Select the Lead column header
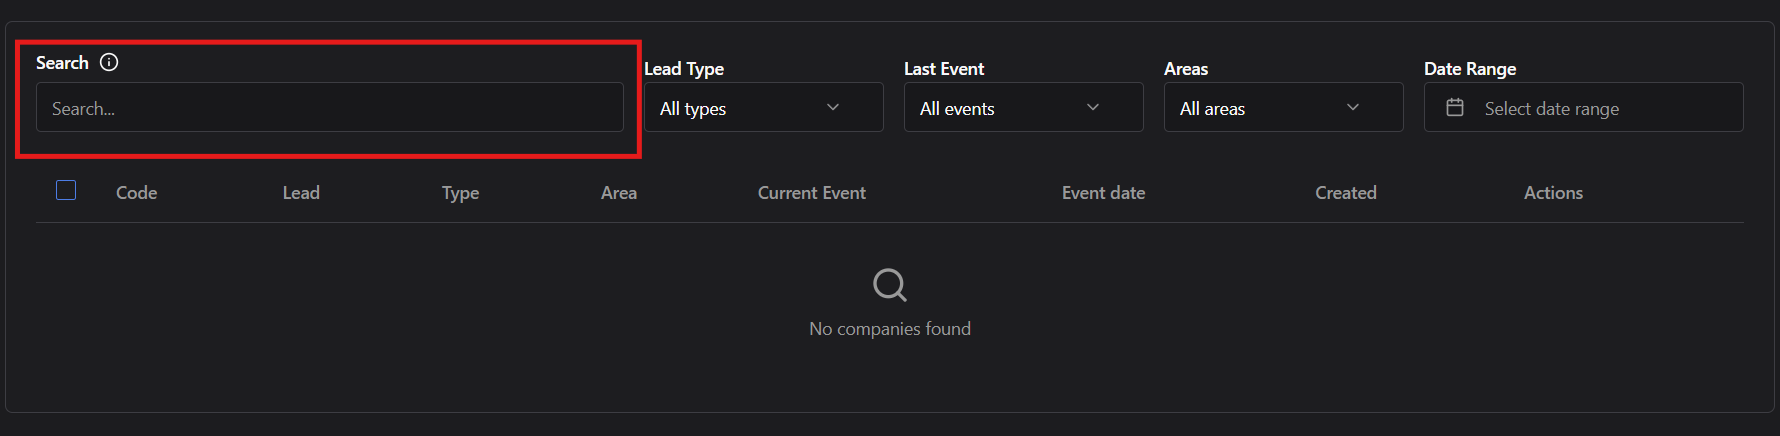Viewport: 1780px width, 436px height. [x=301, y=193]
